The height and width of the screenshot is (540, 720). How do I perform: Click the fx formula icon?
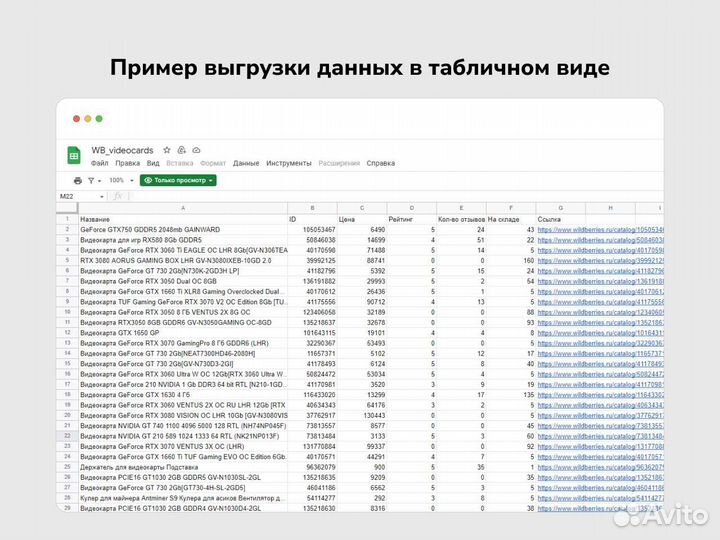click(x=118, y=196)
